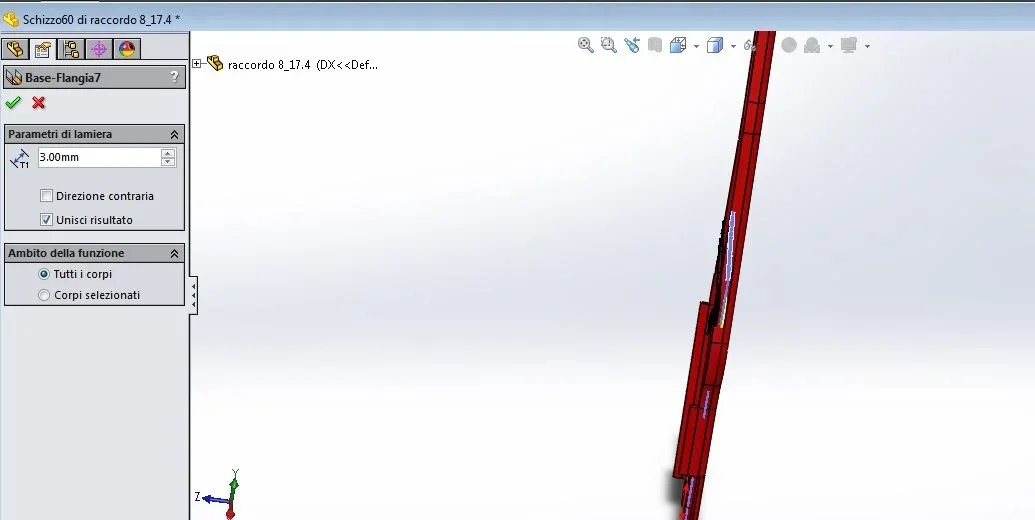Click Edit Appearance sphere icon
1035x520 pixels.
point(789,45)
